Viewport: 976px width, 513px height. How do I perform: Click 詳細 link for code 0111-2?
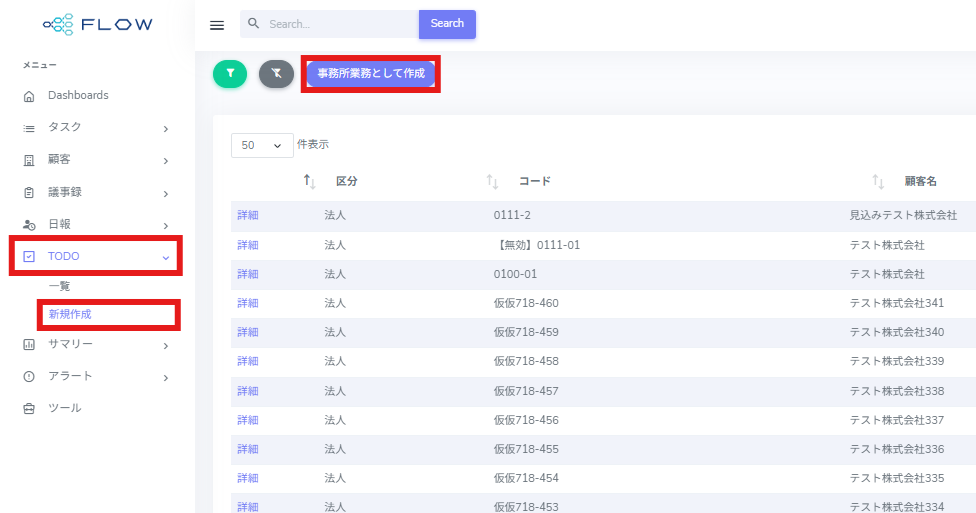[248, 215]
